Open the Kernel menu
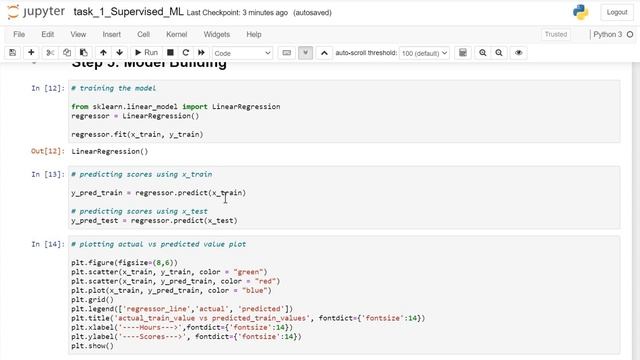The width and height of the screenshot is (640, 360). tap(176, 34)
